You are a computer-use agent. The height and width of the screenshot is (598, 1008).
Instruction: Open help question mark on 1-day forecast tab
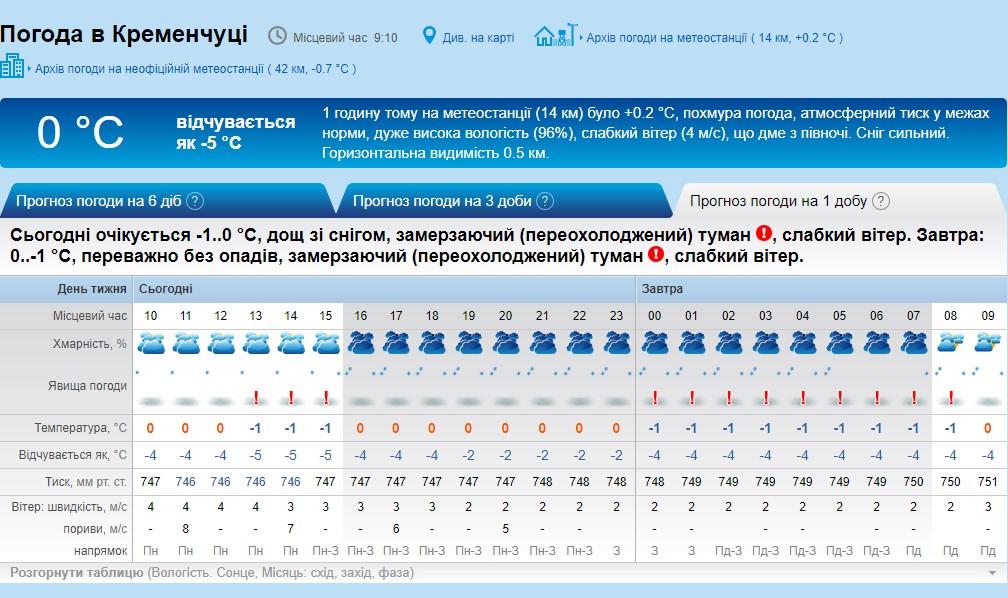(x=880, y=201)
